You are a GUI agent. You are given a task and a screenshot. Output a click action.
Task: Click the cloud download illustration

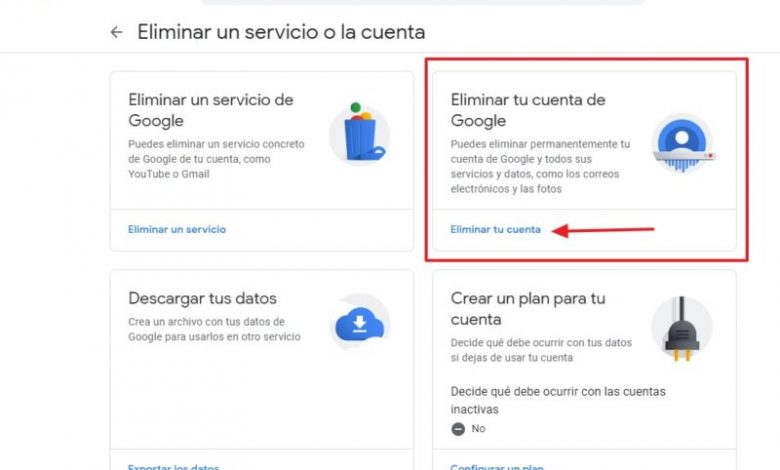click(360, 323)
